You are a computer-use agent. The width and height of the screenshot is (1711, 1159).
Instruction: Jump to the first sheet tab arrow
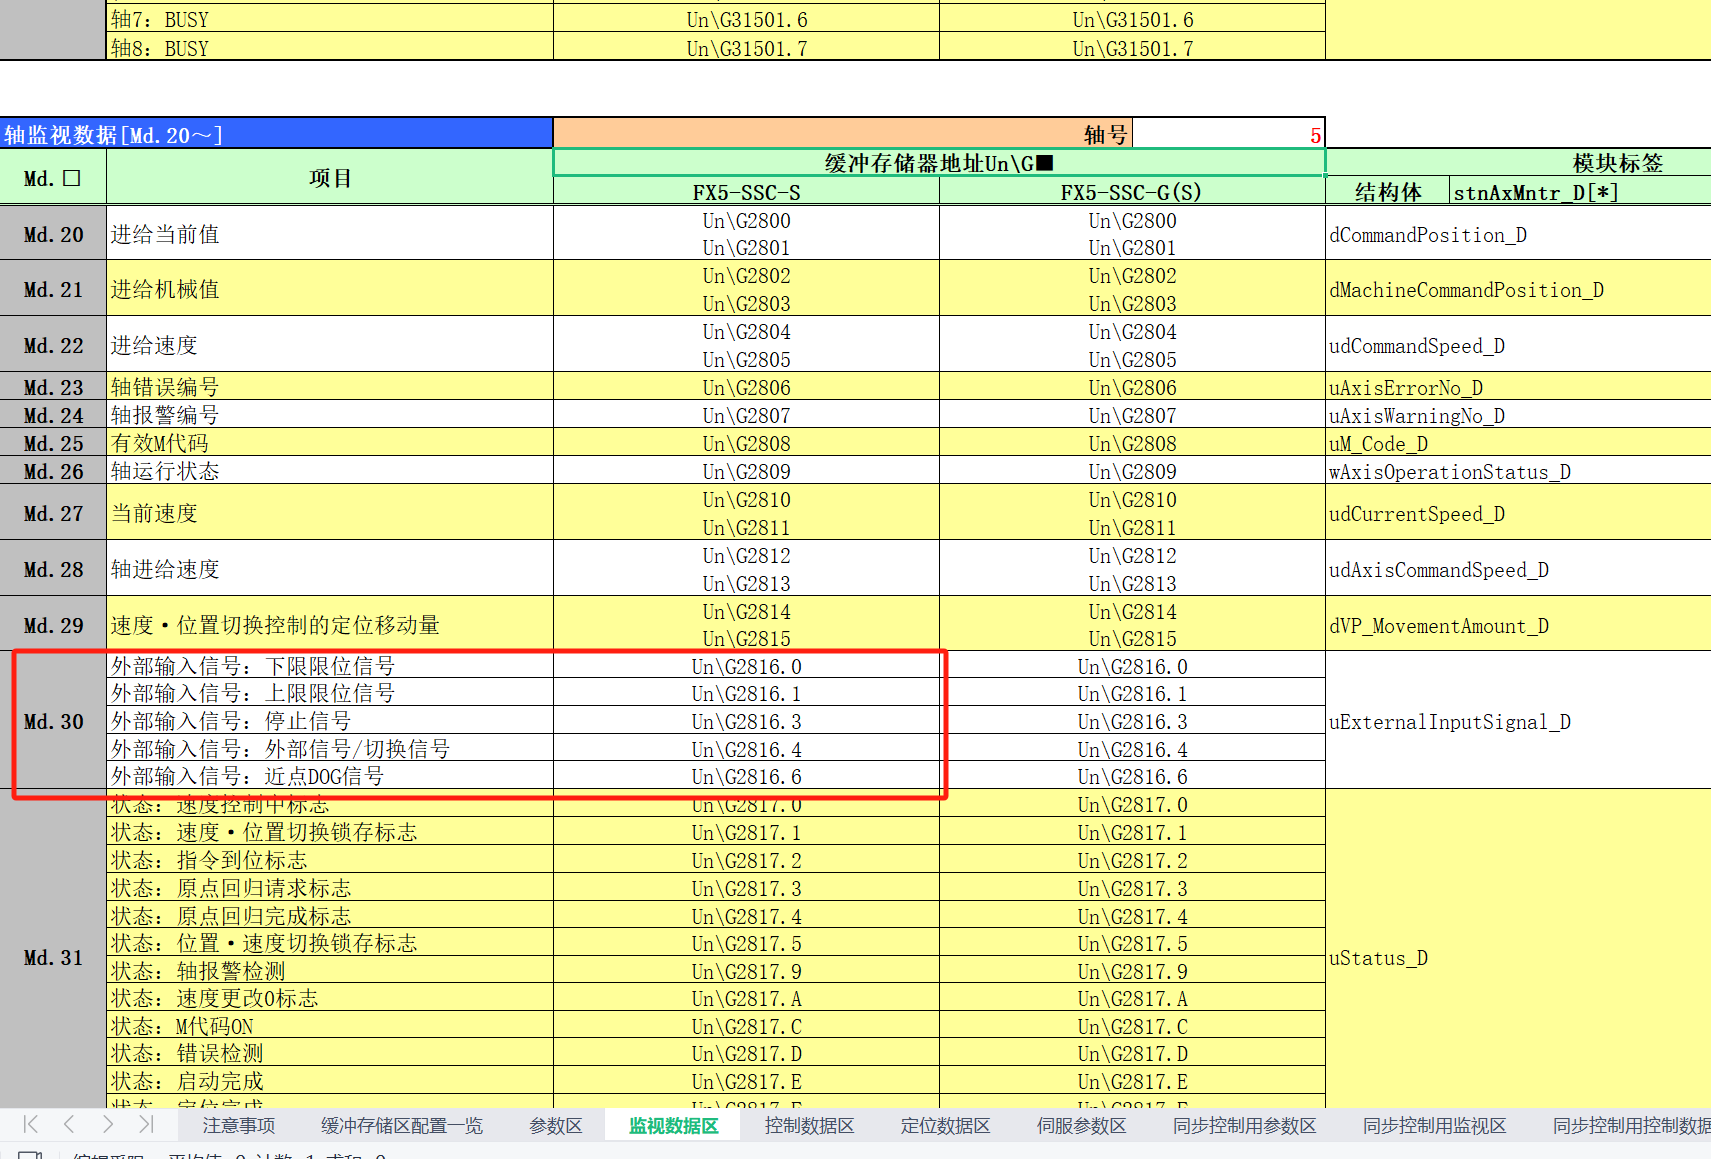pos(30,1125)
